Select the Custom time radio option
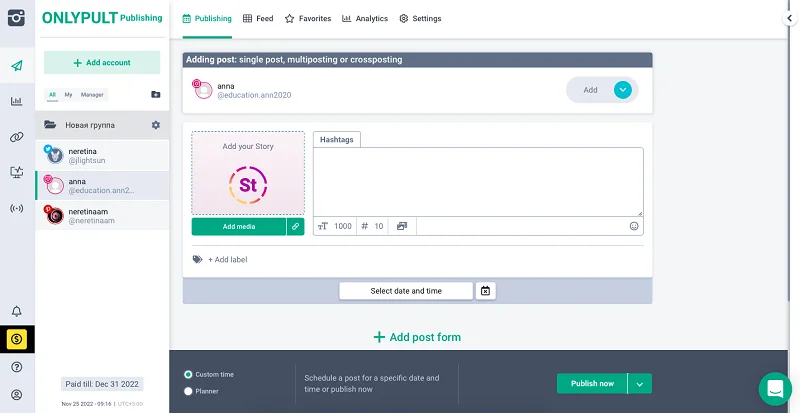Image resolution: width=800 pixels, height=413 pixels. pyautogui.click(x=189, y=374)
